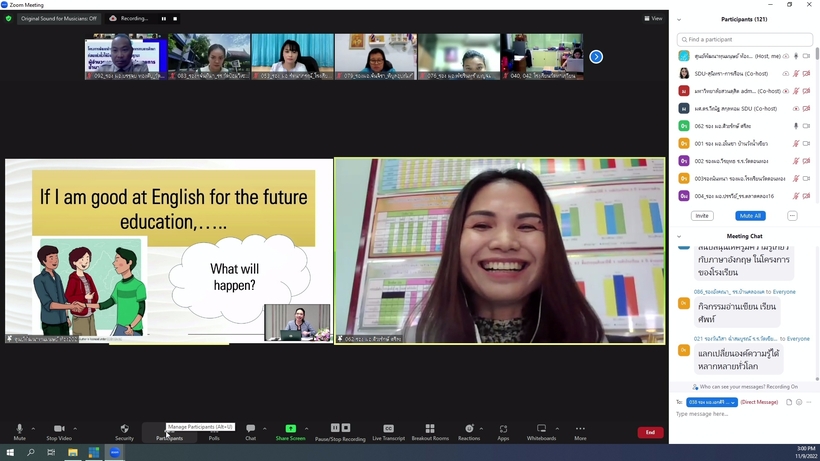This screenshot has height=461, width=820.
Task: Select participant 003 row
Action: 745,178
